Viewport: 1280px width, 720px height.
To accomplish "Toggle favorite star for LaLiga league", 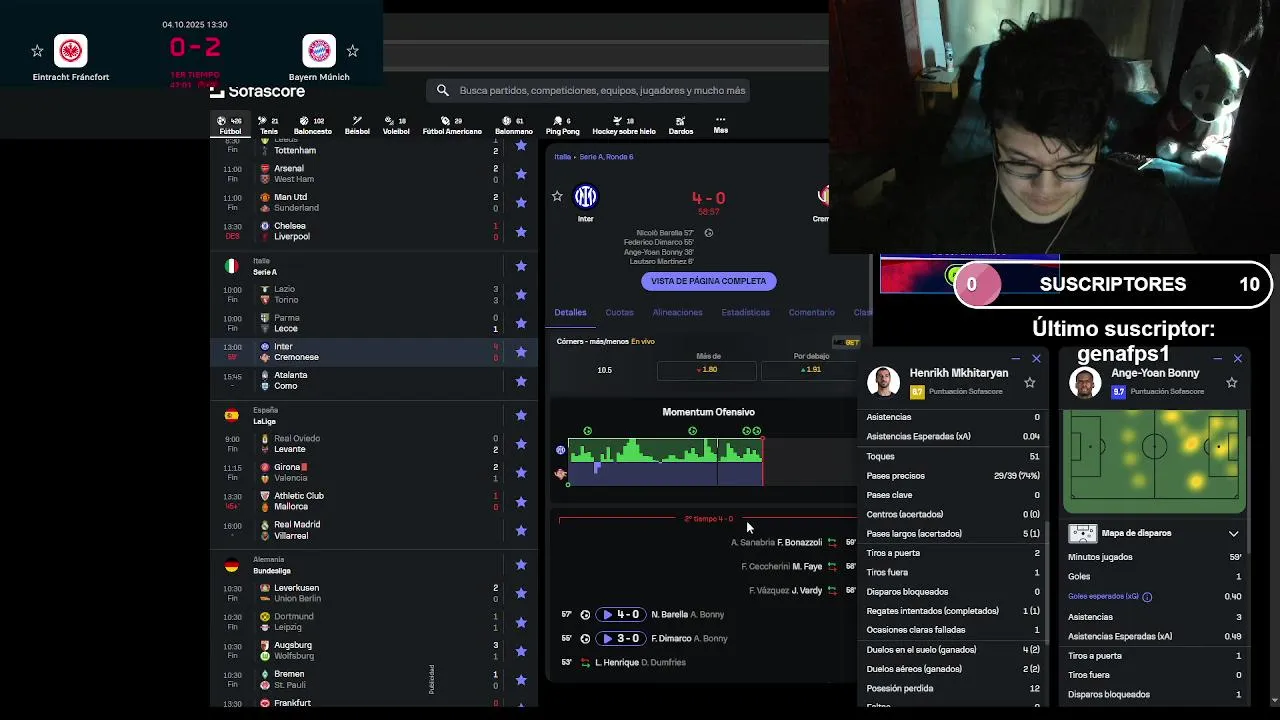I will point(521,415).
